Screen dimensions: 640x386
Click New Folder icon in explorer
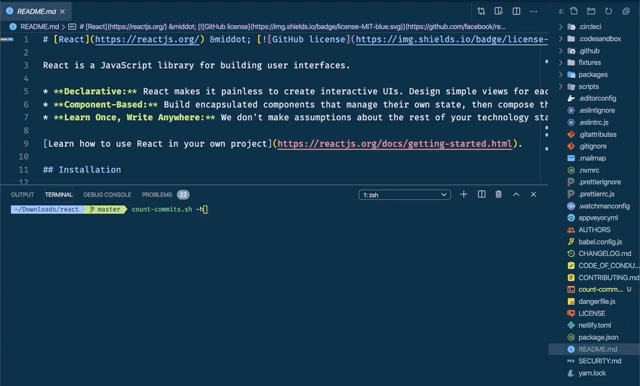coord(591,11)
